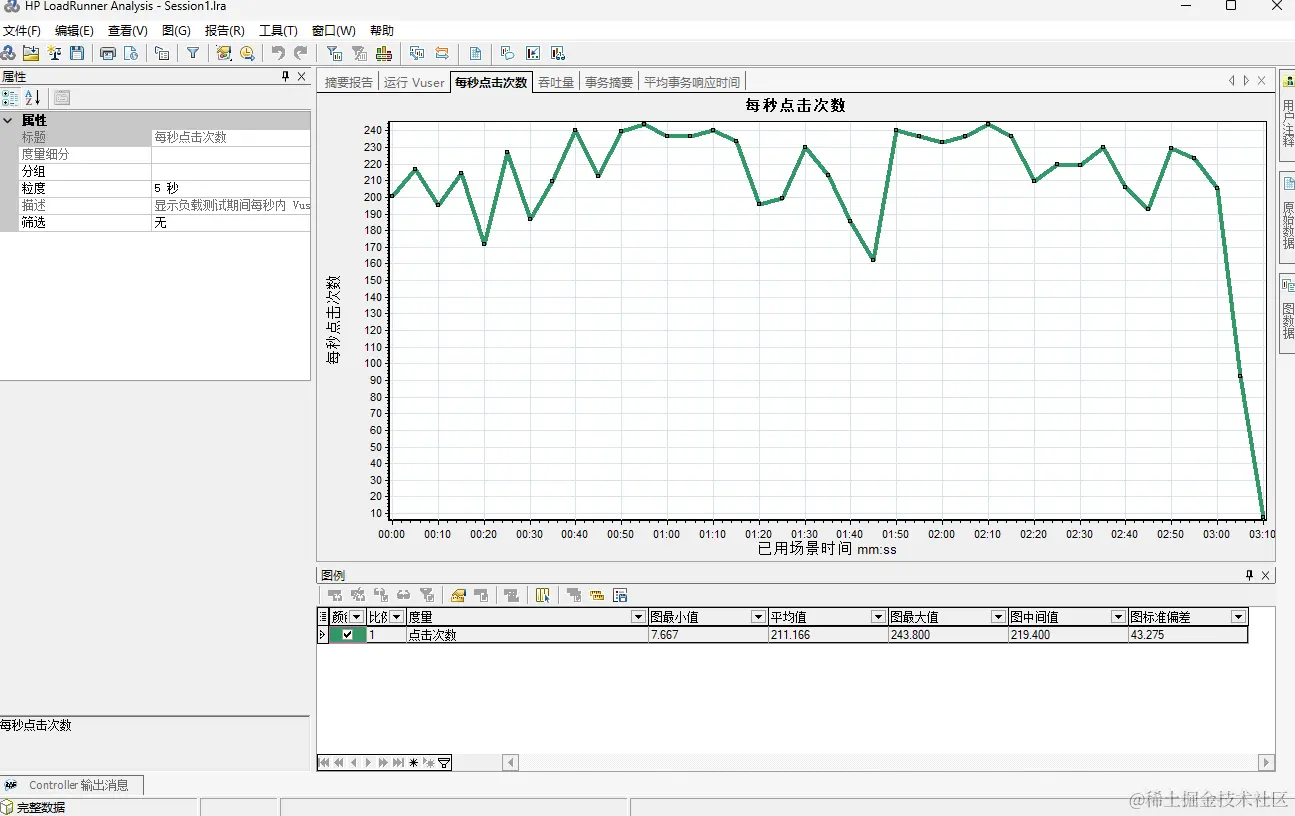Click the print icon in the toolbar
1295x816 pixels.
pos(108,53)
